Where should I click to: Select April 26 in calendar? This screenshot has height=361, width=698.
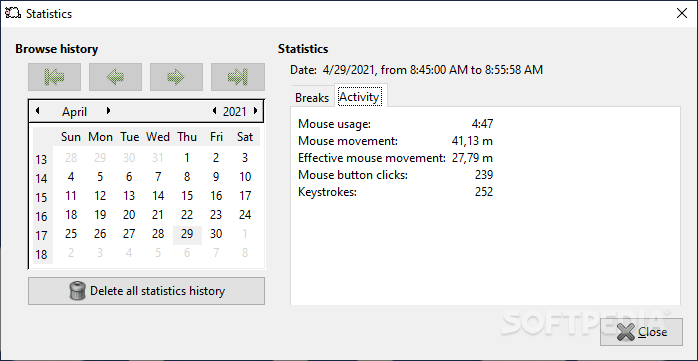(100, 234)
